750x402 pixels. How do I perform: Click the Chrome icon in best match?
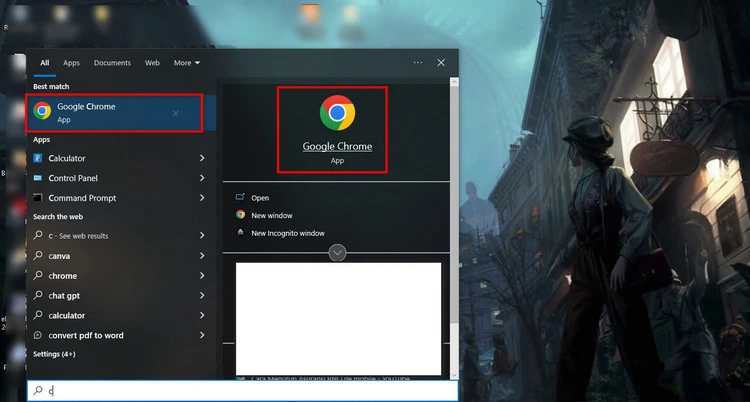point(42,111)
